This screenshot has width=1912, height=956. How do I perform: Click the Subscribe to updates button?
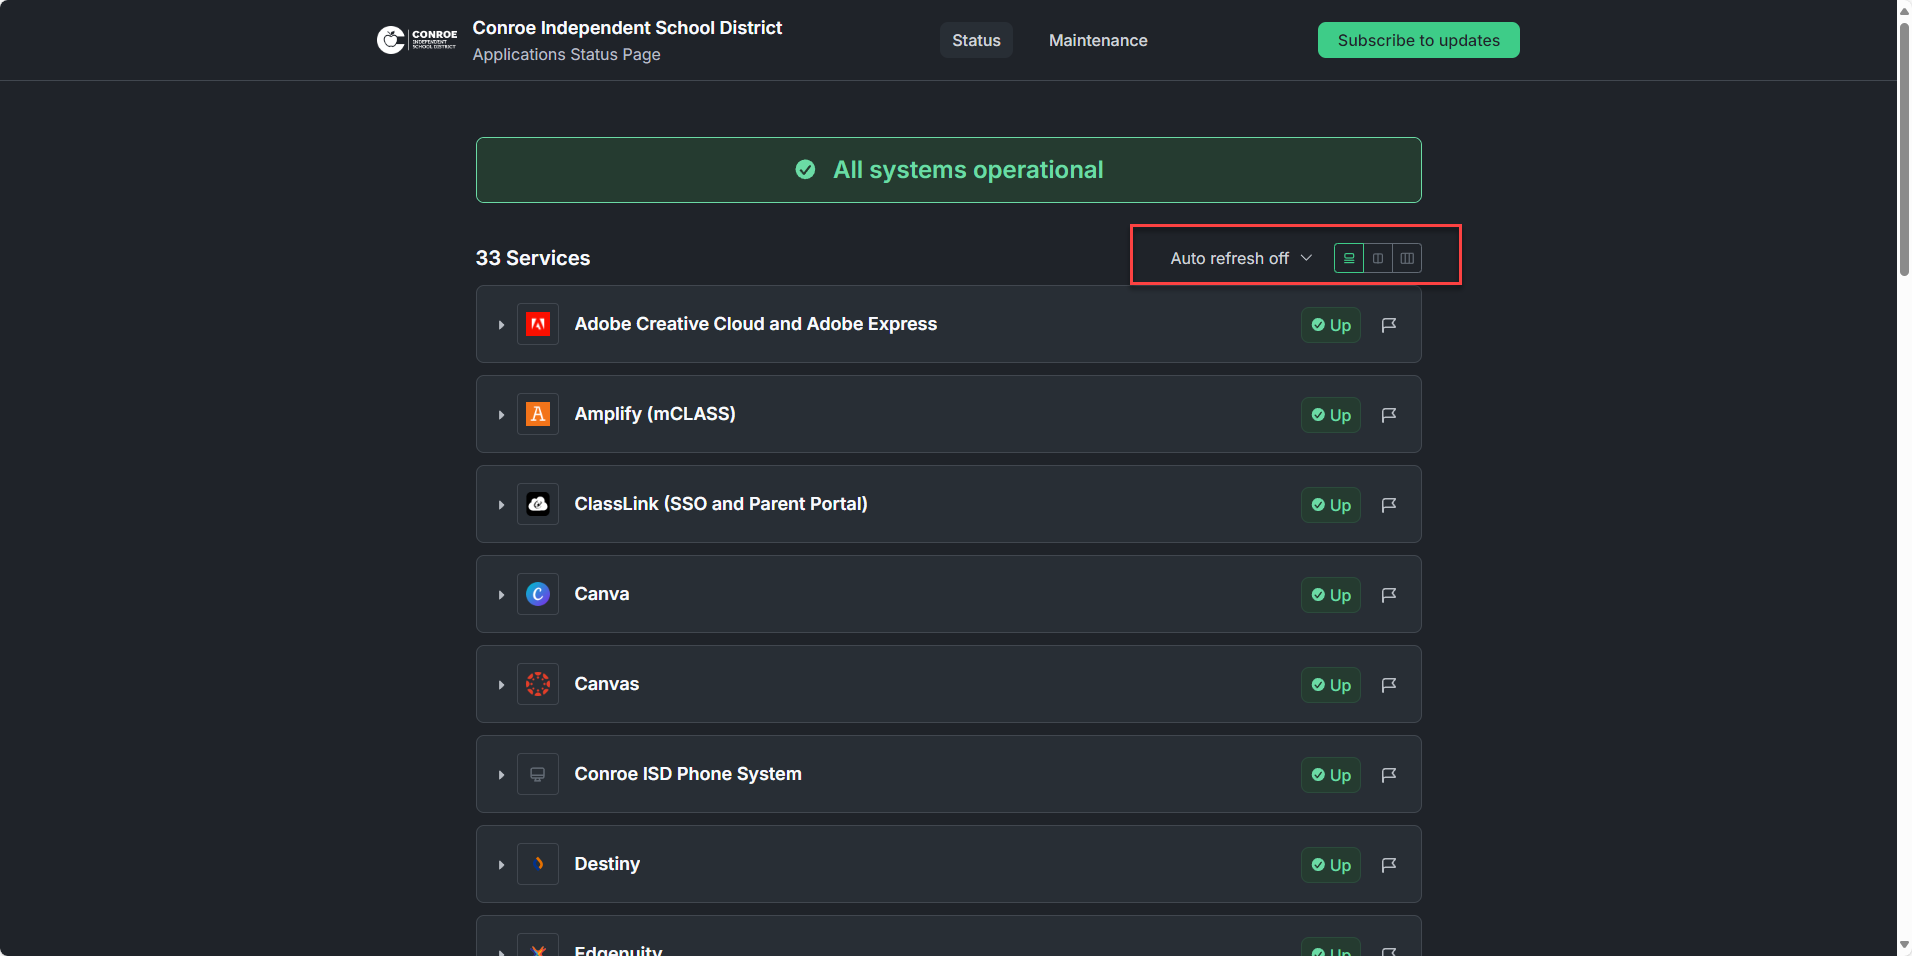[1418, 40]
